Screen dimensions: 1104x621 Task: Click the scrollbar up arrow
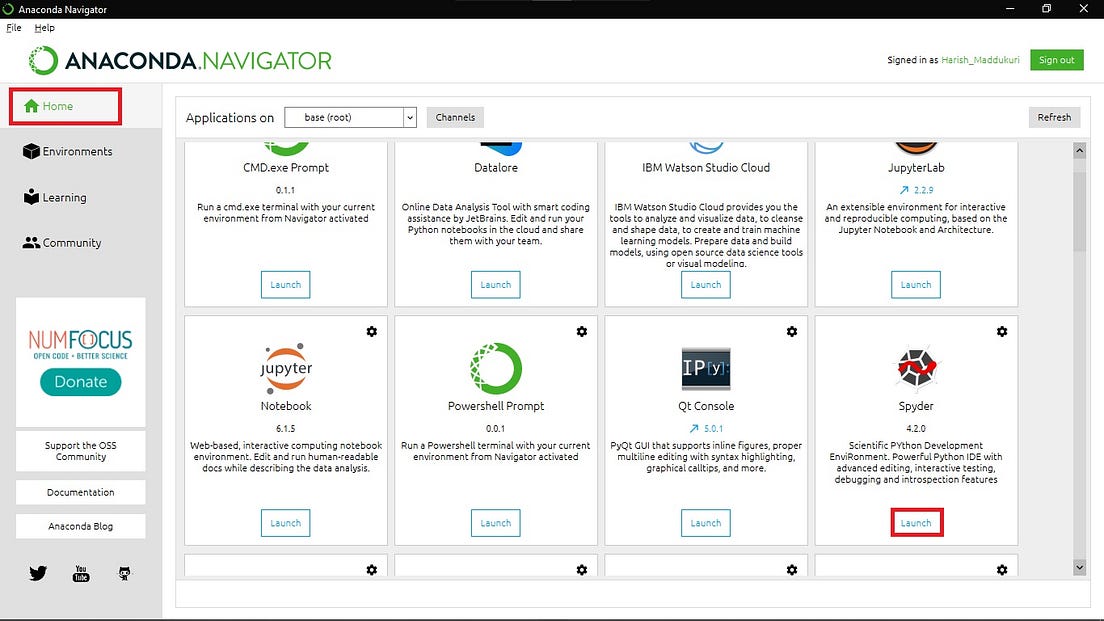pos(1079,150)
